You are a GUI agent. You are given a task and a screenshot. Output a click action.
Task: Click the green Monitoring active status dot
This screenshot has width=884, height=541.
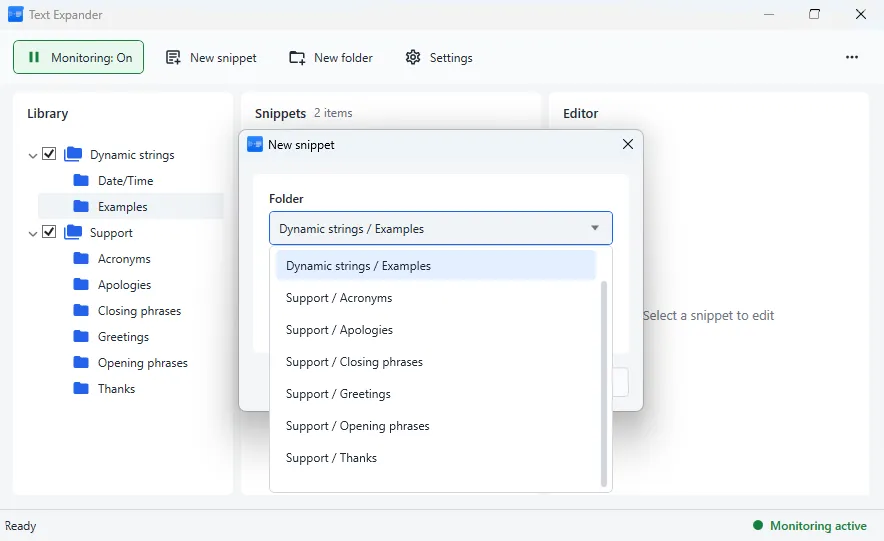(758, 525)
